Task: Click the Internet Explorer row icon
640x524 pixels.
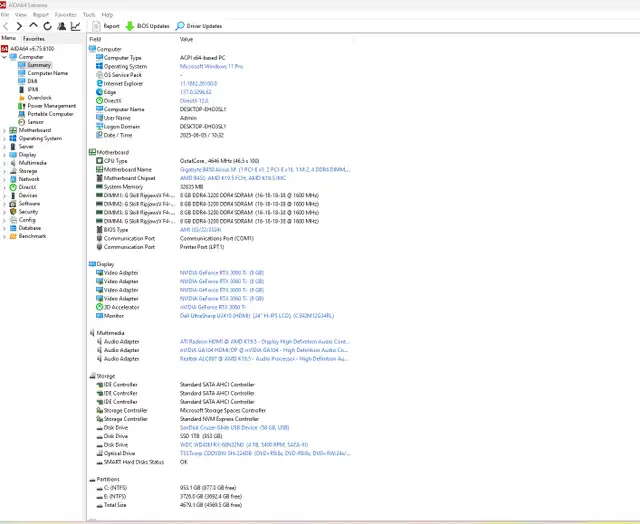Action: (x=99, y=83)
